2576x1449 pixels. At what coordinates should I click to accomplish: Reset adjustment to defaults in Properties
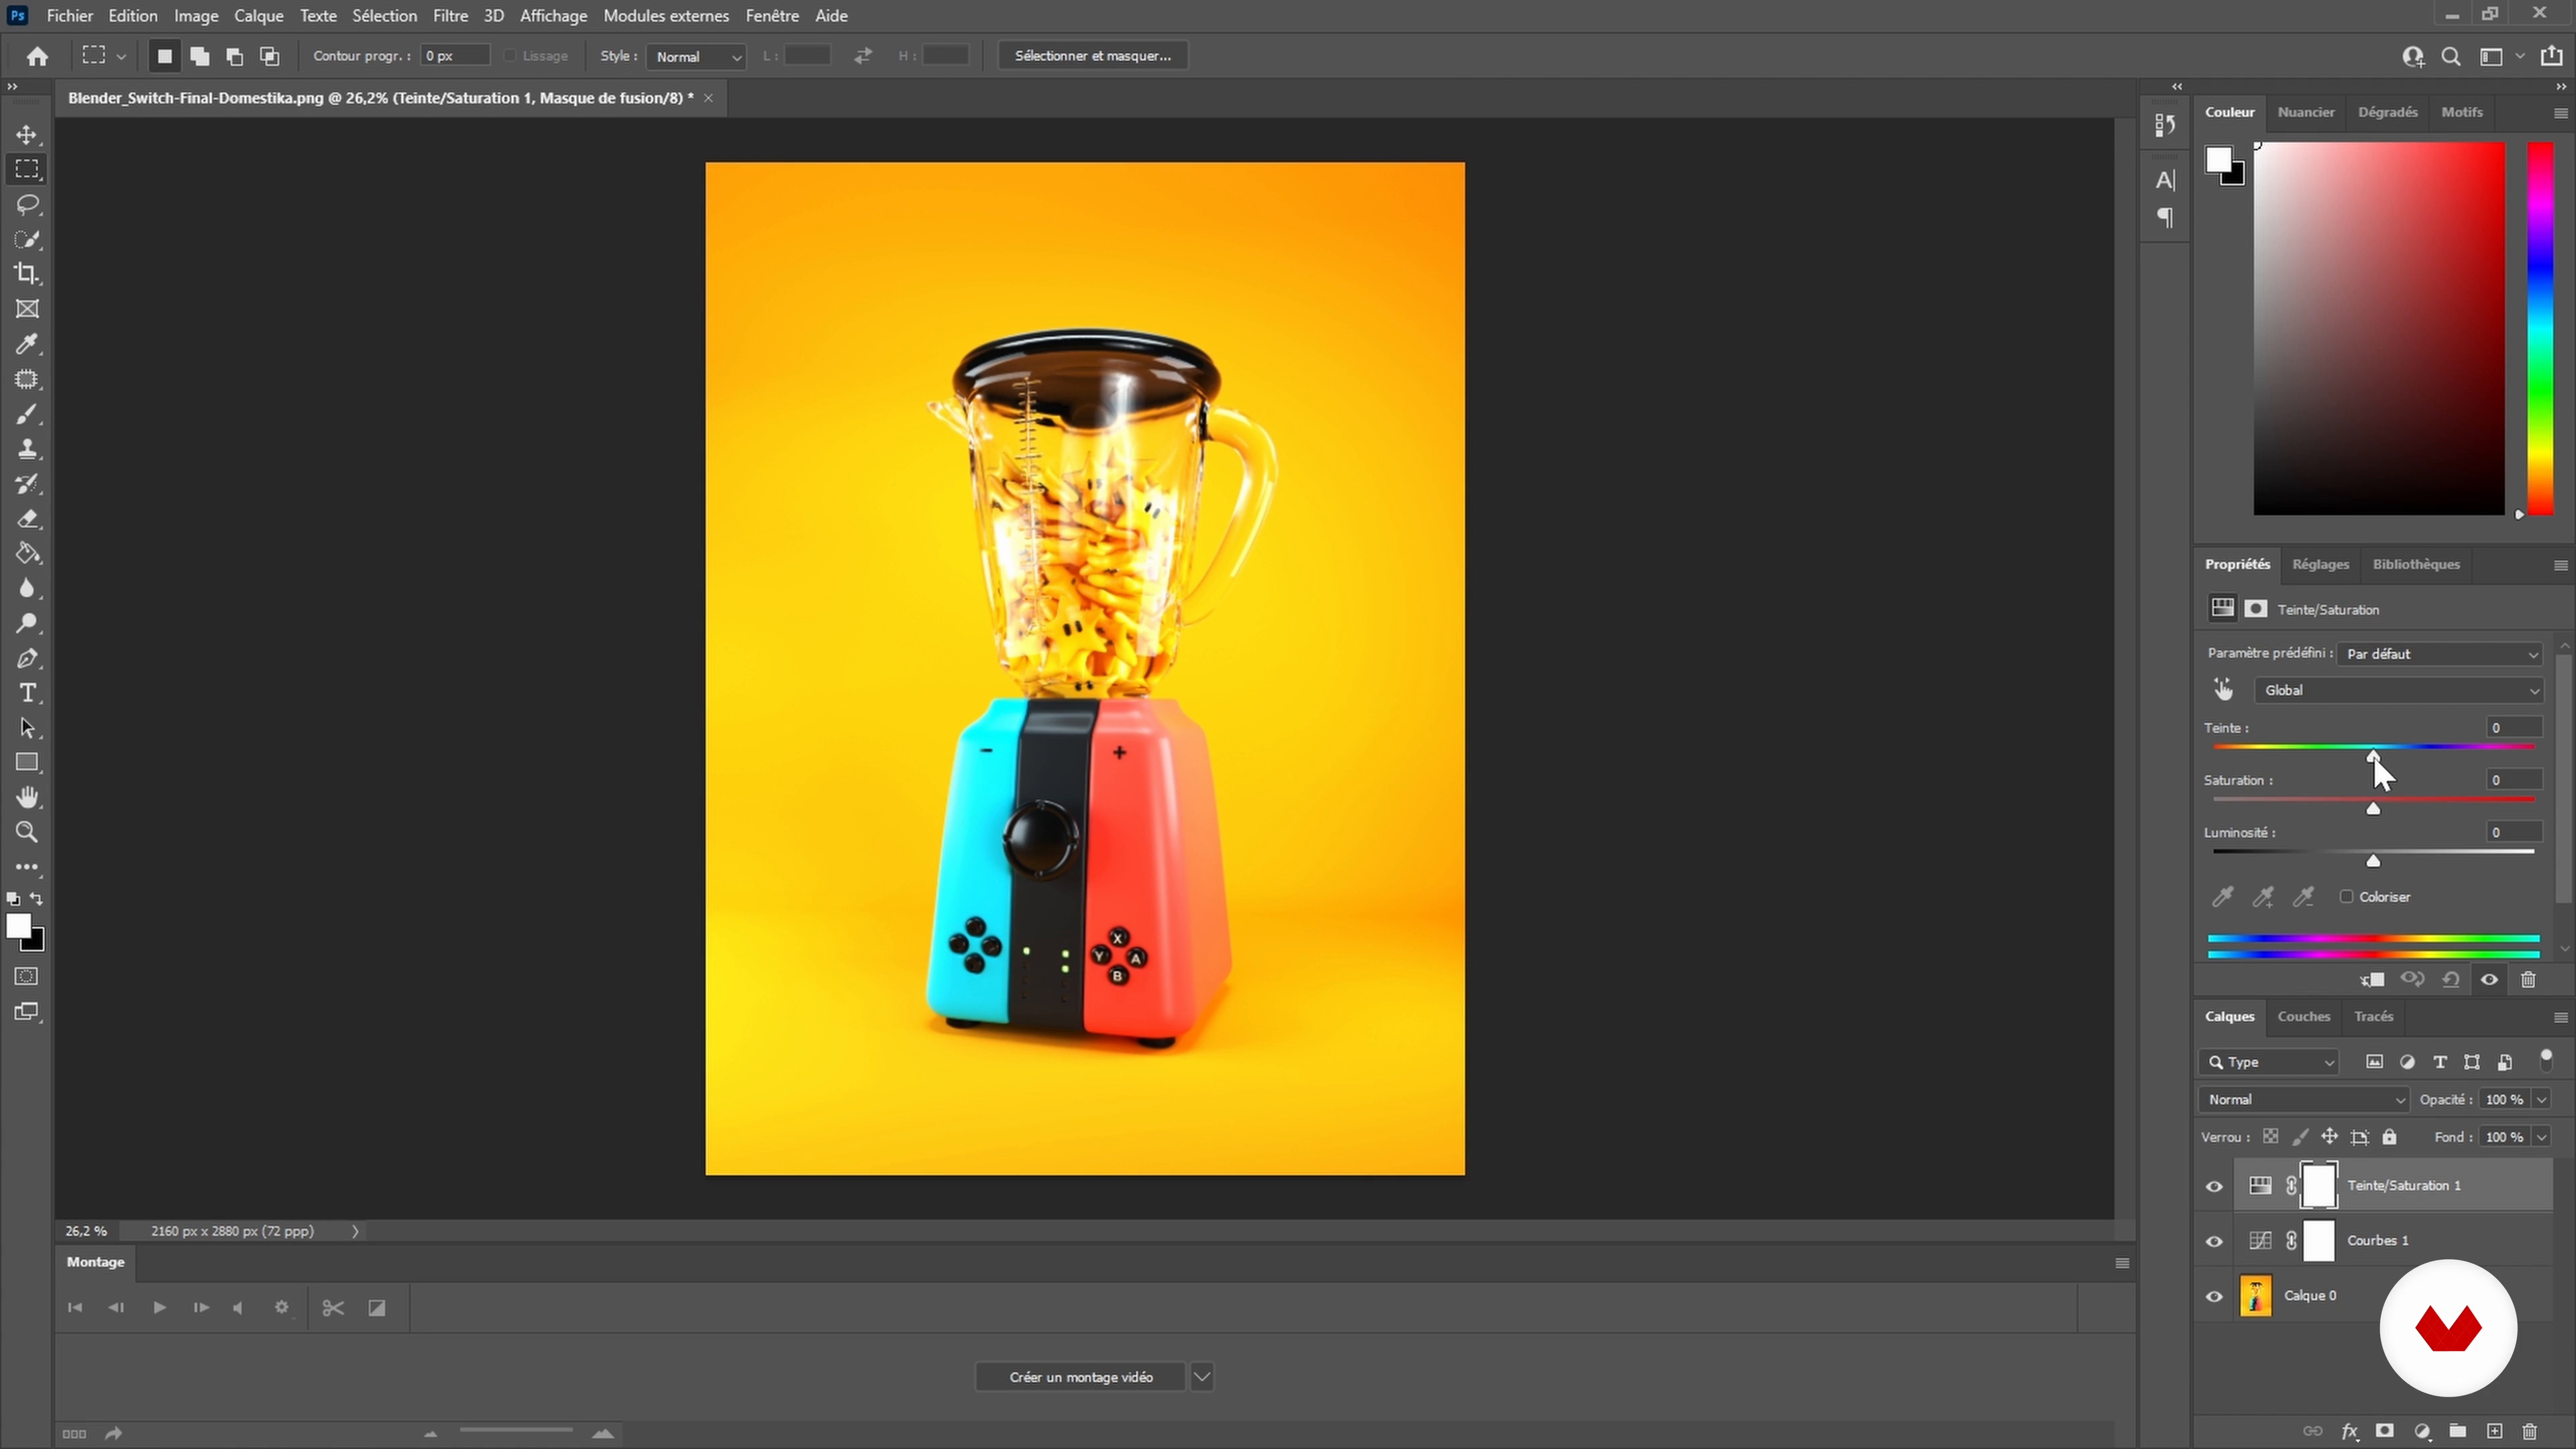2451,980
